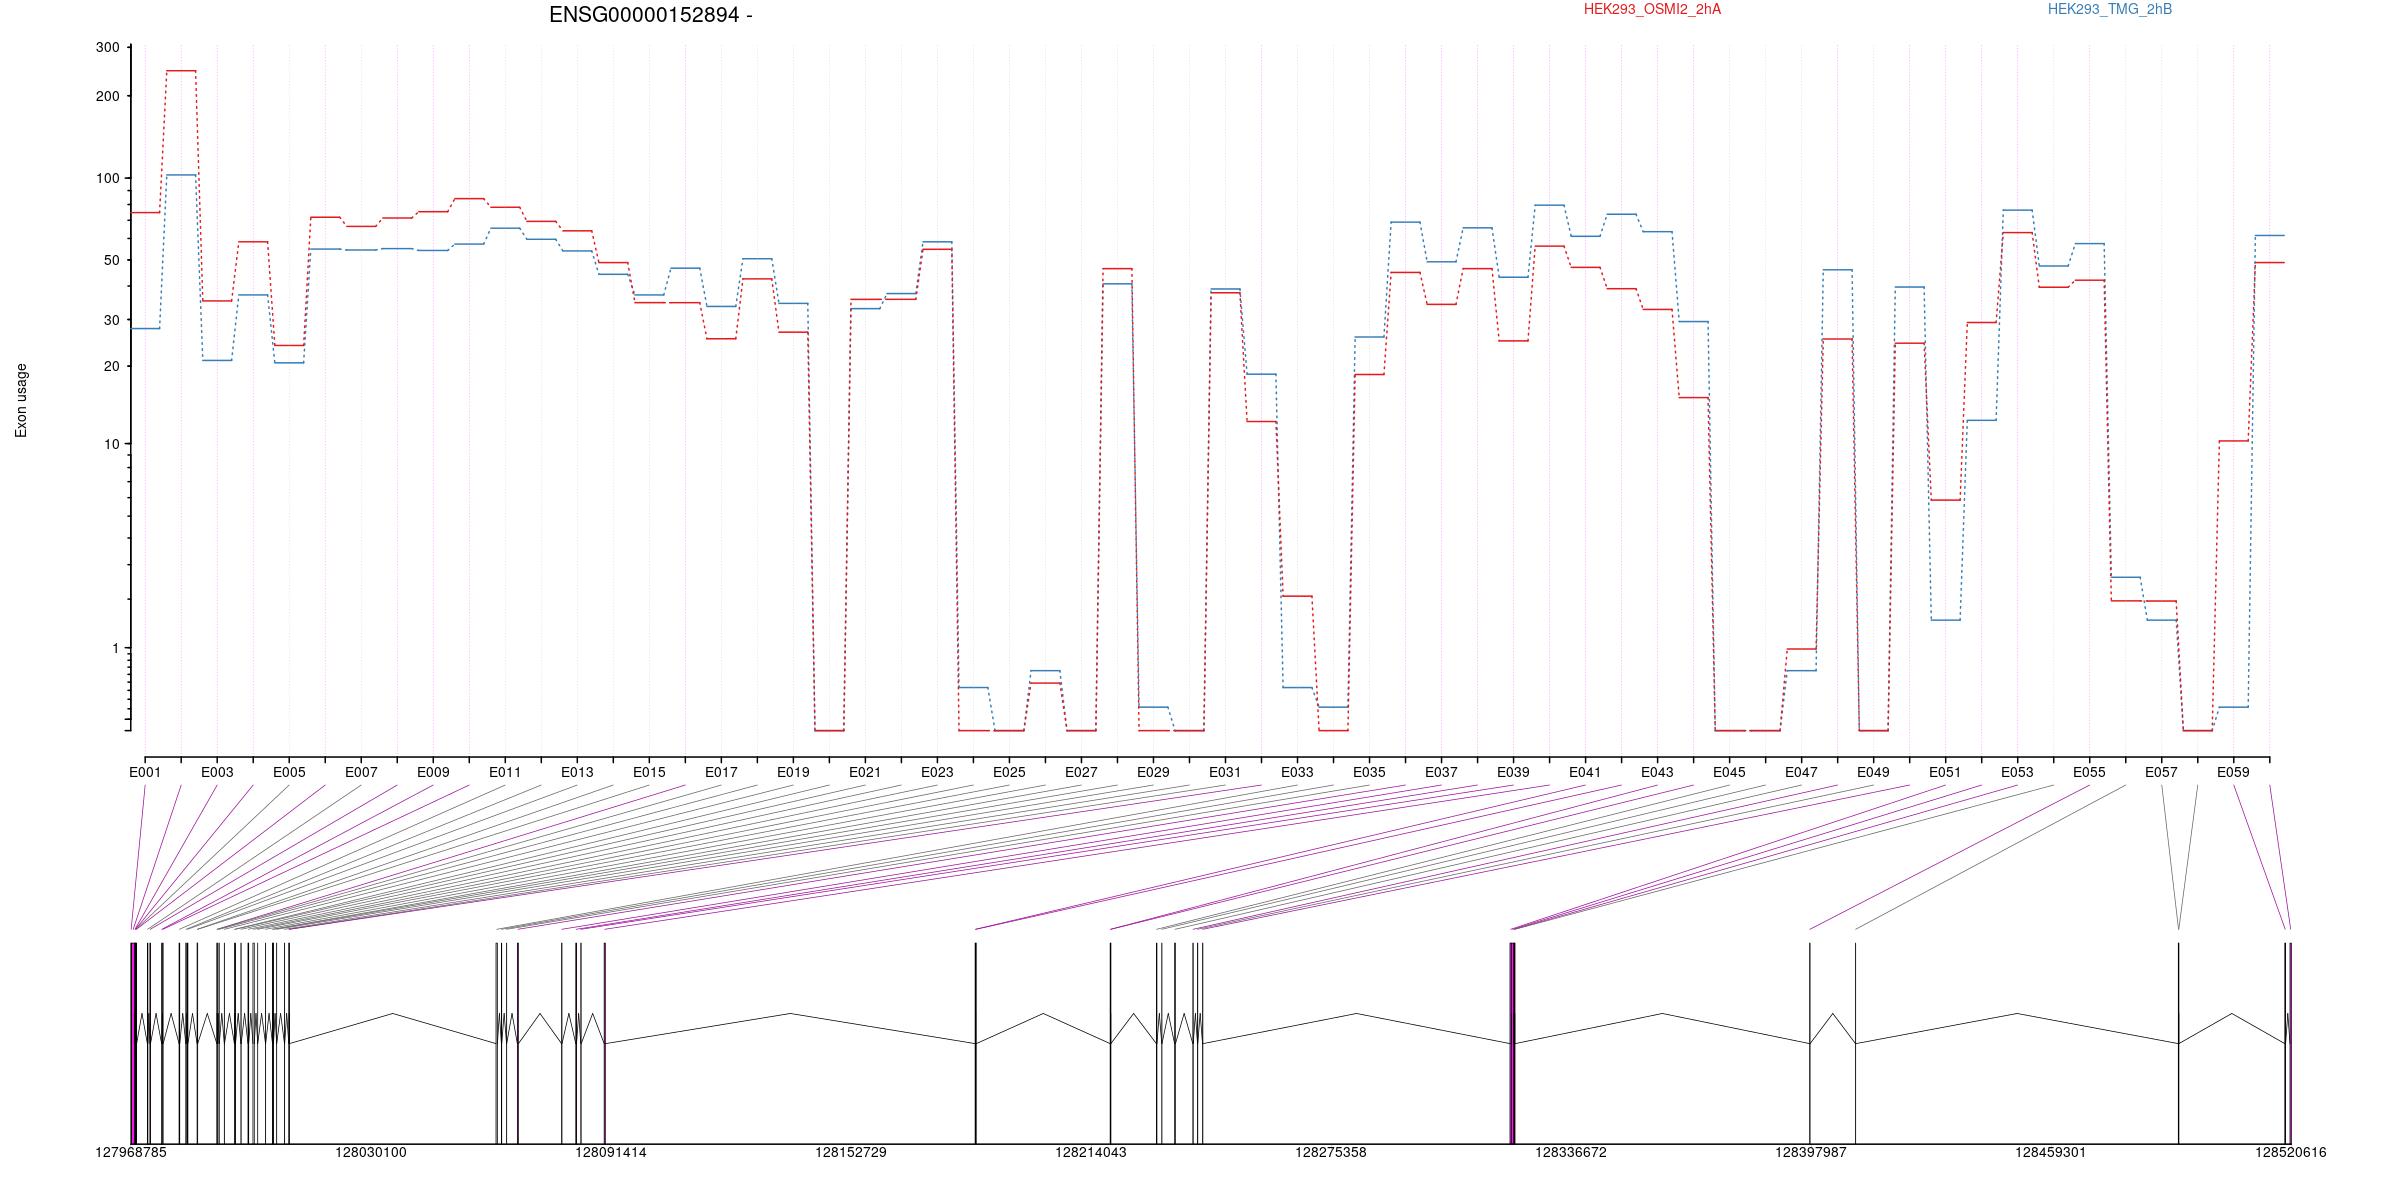Click exon label E017
Viewport: 2400px width, 1200px height.
[x=721, y=772]
